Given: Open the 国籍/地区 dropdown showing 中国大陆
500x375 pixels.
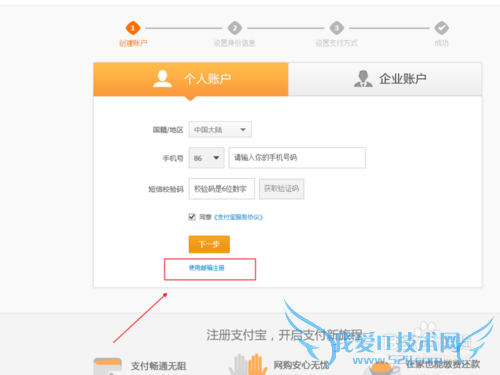Looking at the screenshot, I should 220,129.
